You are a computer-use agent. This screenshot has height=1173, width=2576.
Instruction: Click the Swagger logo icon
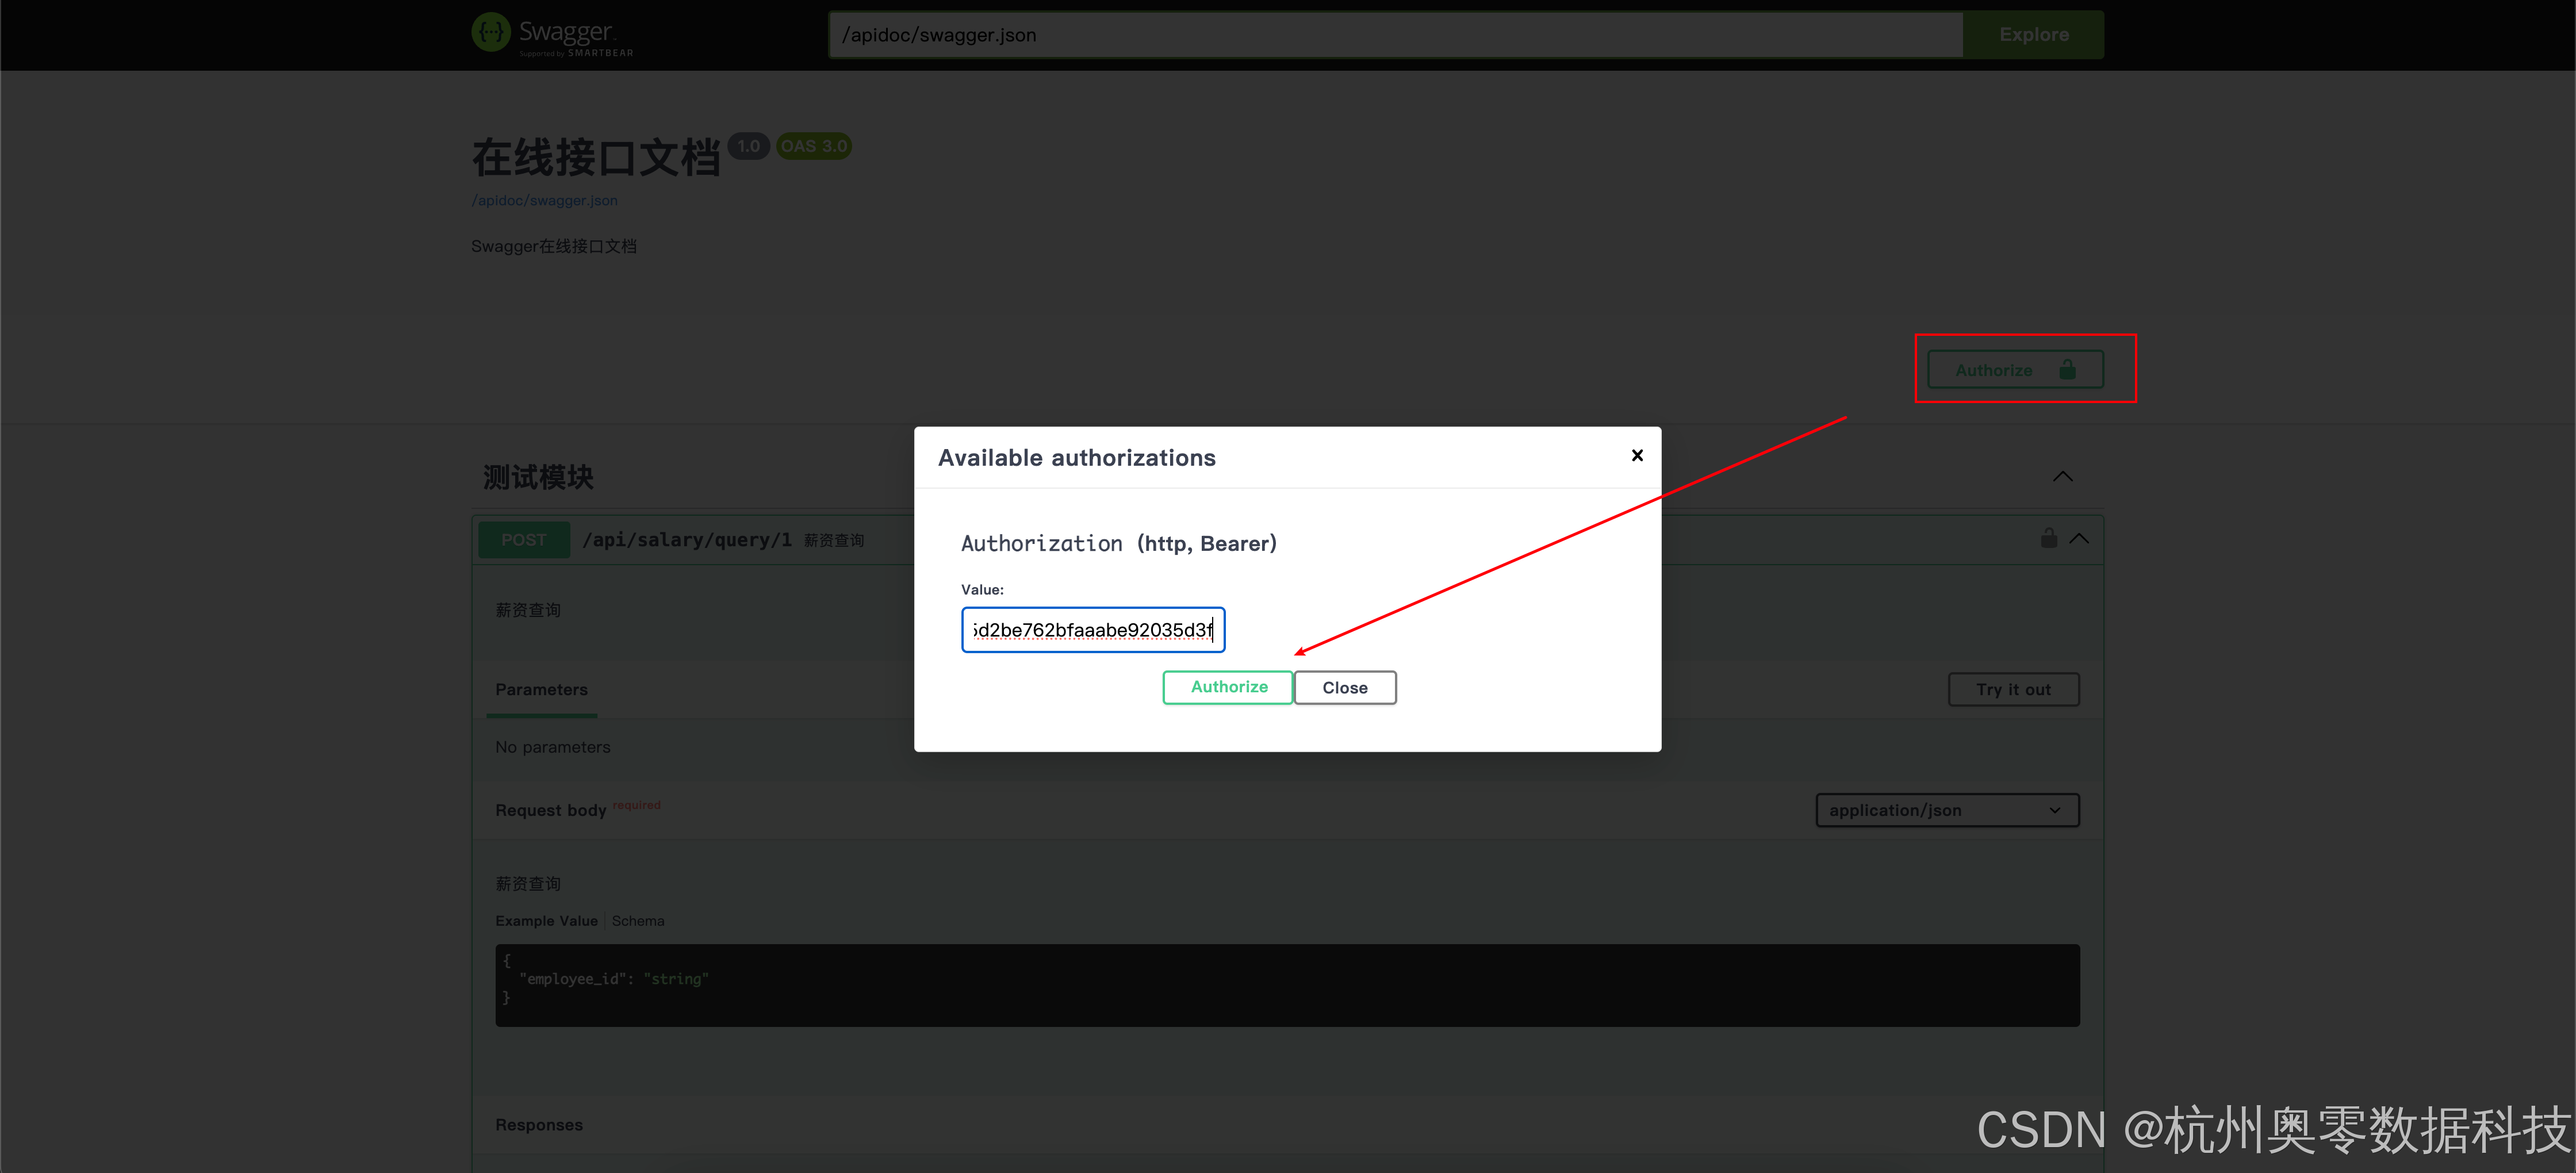click(490, 33)
